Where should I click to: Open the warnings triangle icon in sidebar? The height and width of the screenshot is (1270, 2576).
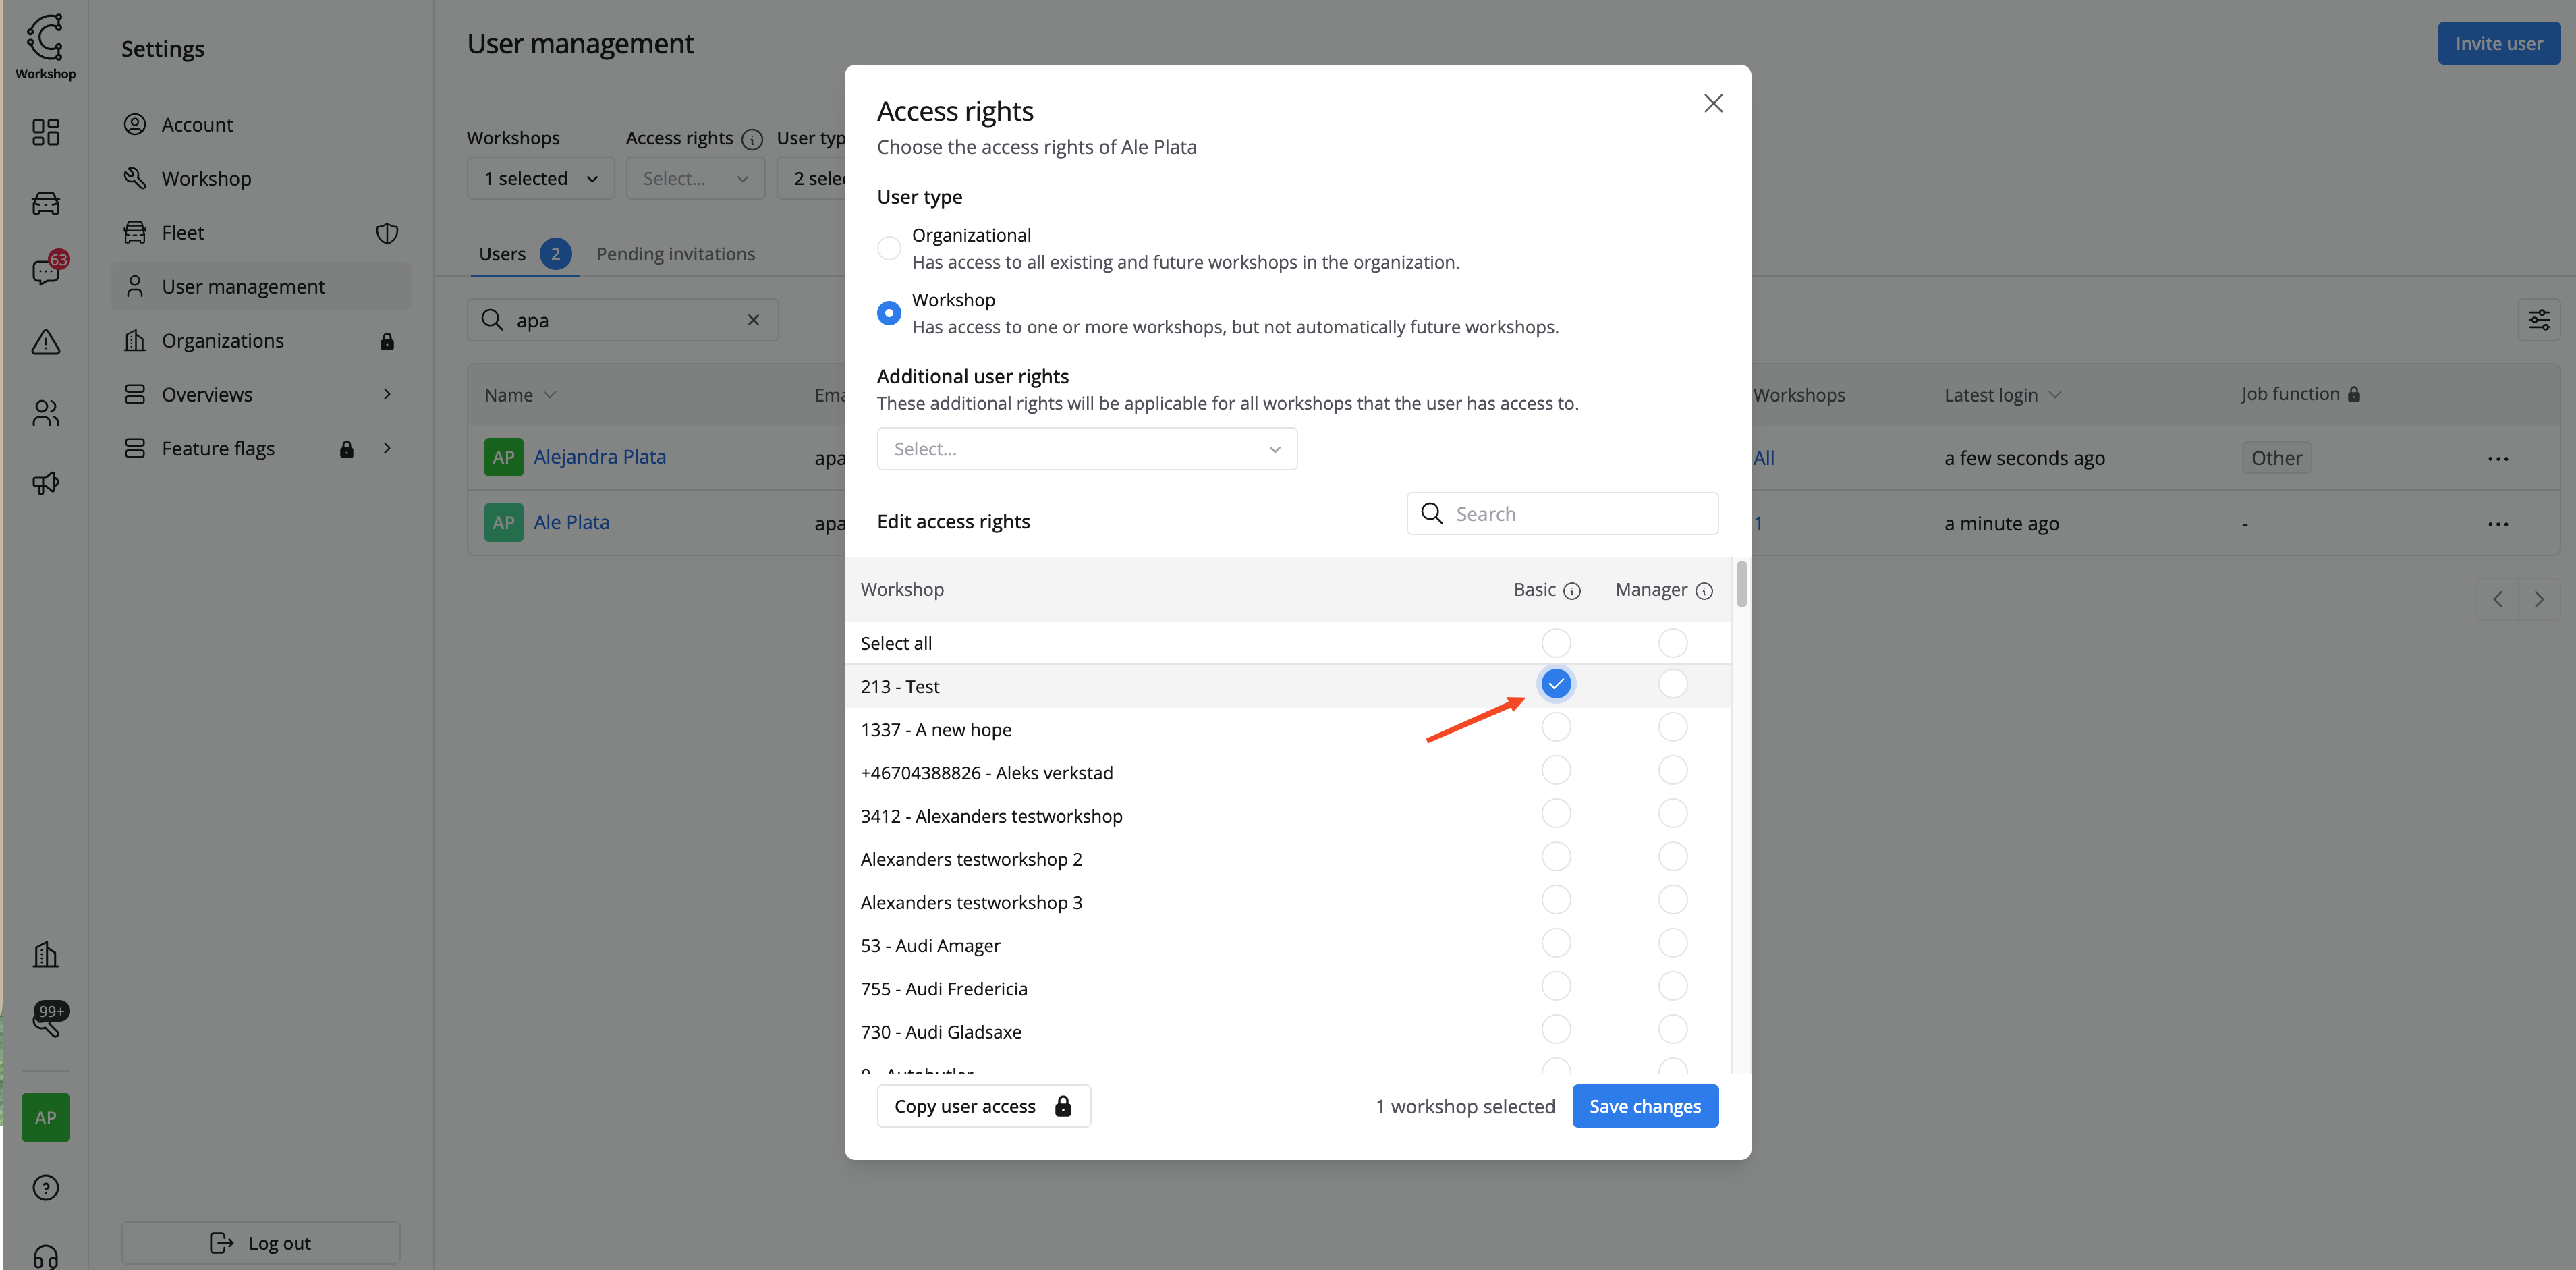45,342
